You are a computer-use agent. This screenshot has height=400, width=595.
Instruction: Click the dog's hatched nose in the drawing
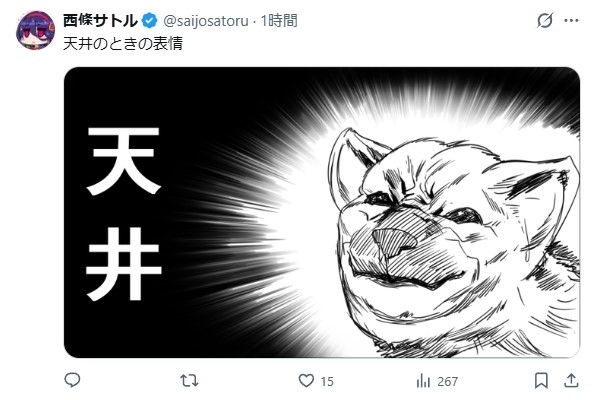coord(393,241)
